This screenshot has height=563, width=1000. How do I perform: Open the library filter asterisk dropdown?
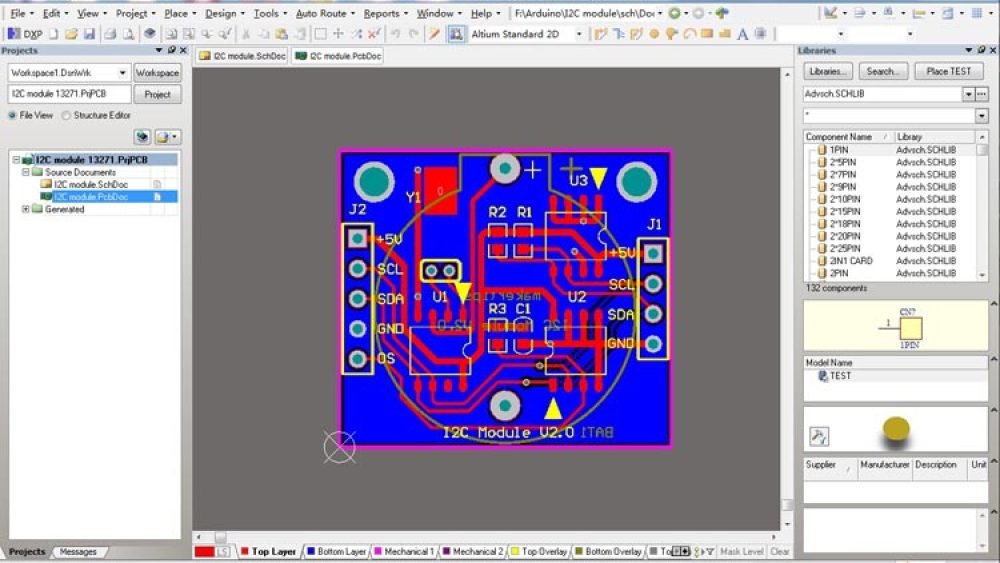(982, 115)
